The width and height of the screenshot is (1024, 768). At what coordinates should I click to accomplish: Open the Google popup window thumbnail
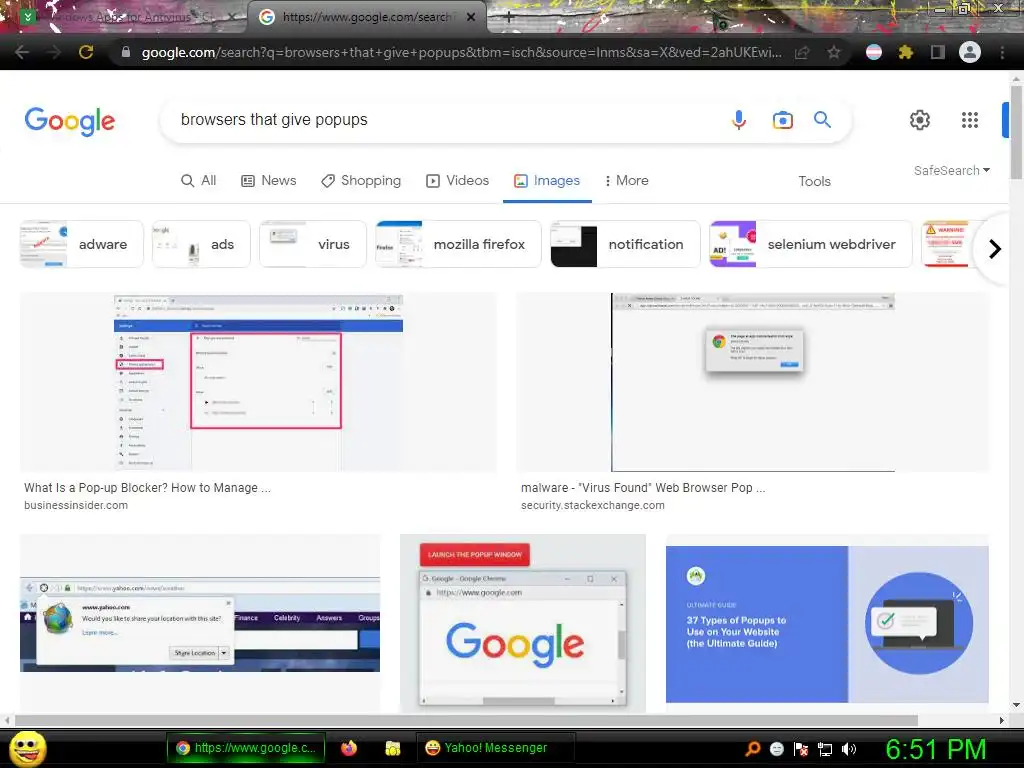(522, 623)
